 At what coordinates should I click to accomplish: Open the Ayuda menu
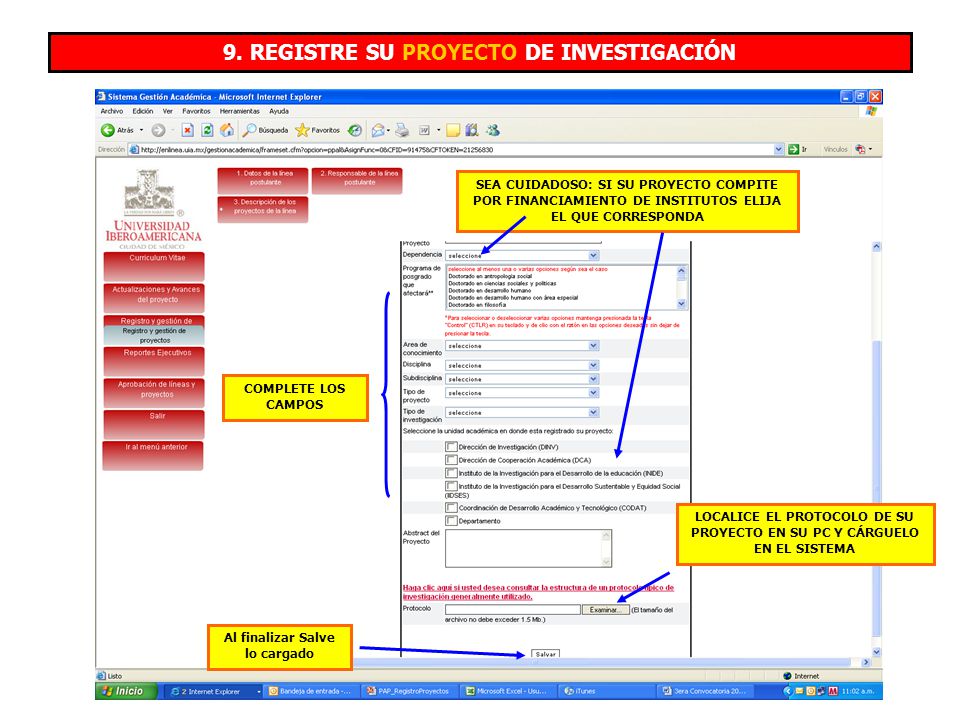point(279,111)
